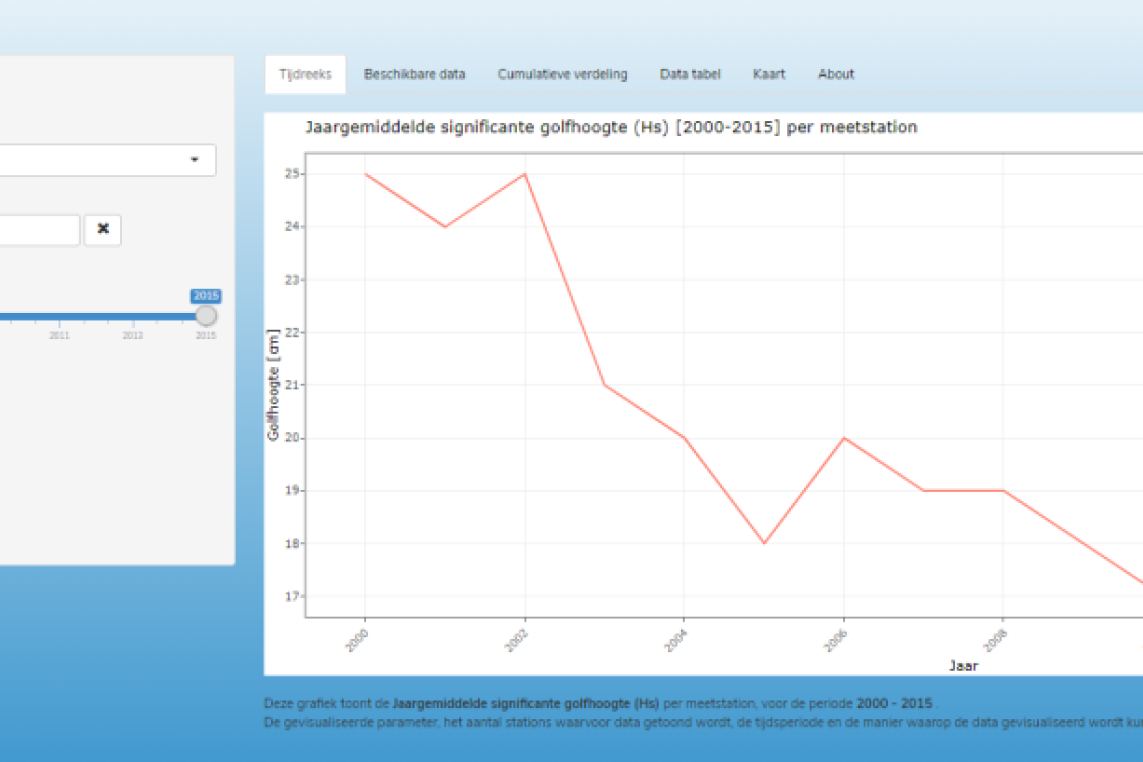Click the blue 2015 slider value badge
Image resolution: width=1143 pixels, height=762 pixels.
coord(206,296)
